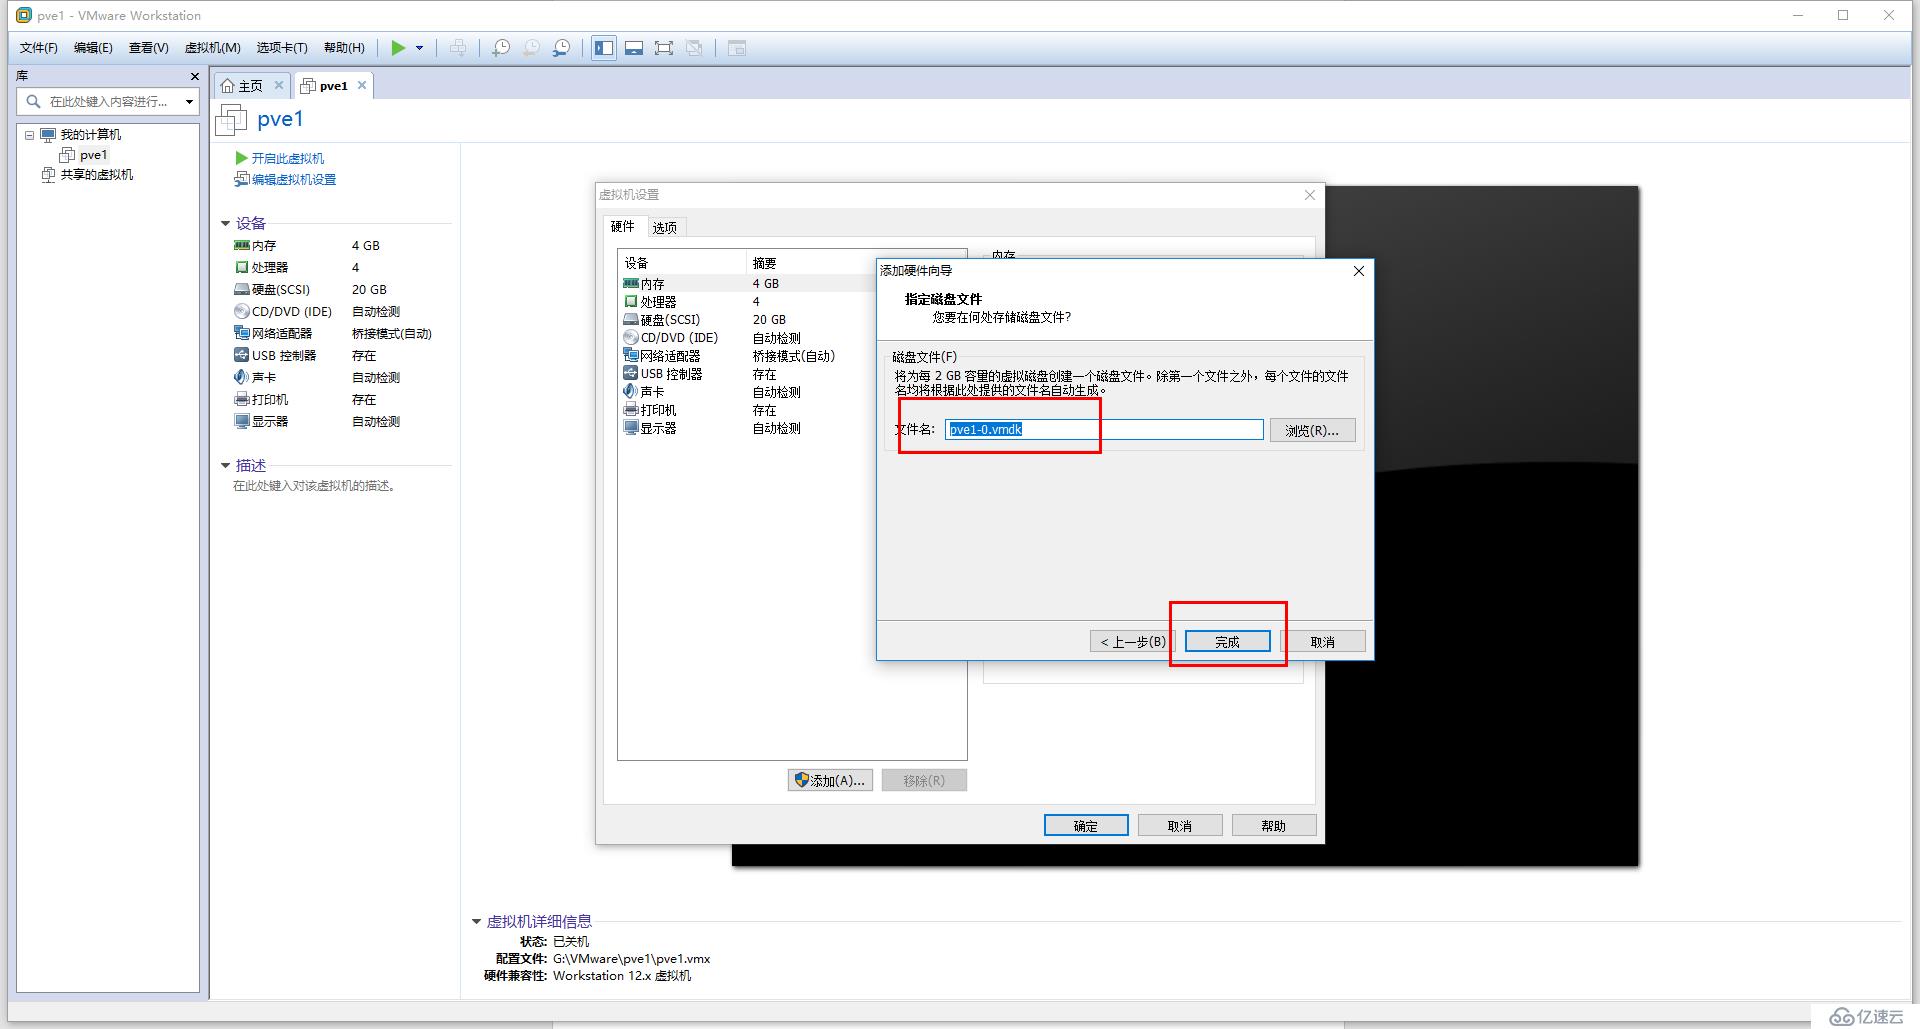Click the CD/DVD (IDE) icon in summary devices

click(241, 311)
